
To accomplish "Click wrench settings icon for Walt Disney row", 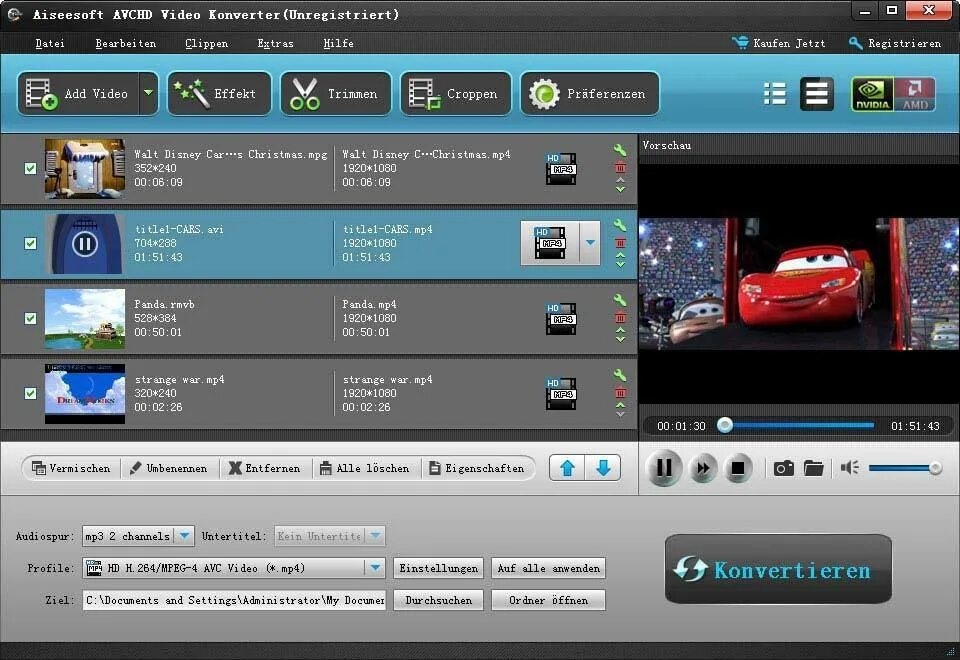I will (x=620, y=150).
